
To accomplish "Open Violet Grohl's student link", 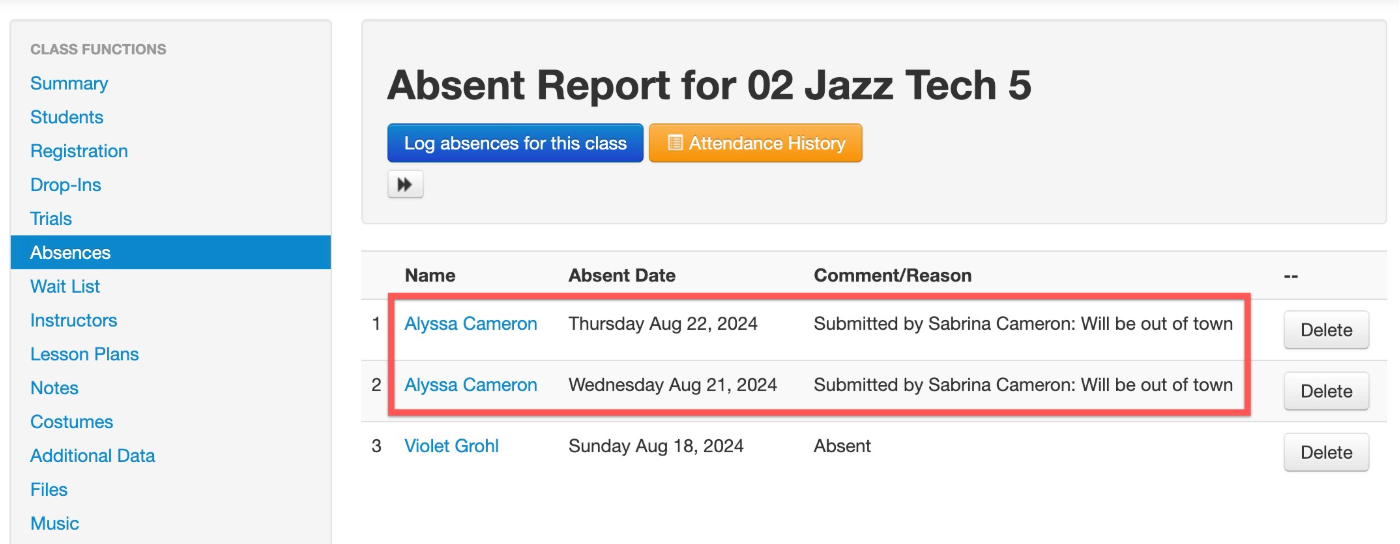I will (451, 446).
